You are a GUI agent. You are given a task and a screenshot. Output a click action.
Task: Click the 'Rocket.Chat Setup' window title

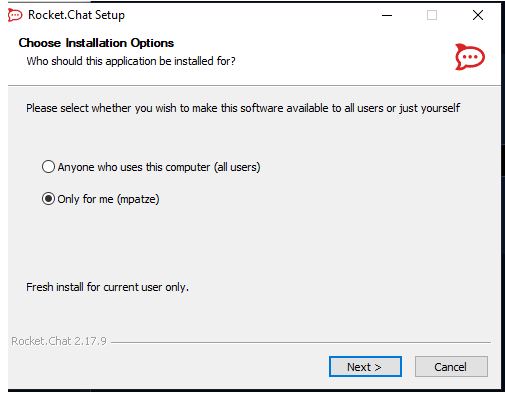tap(76, 15)
